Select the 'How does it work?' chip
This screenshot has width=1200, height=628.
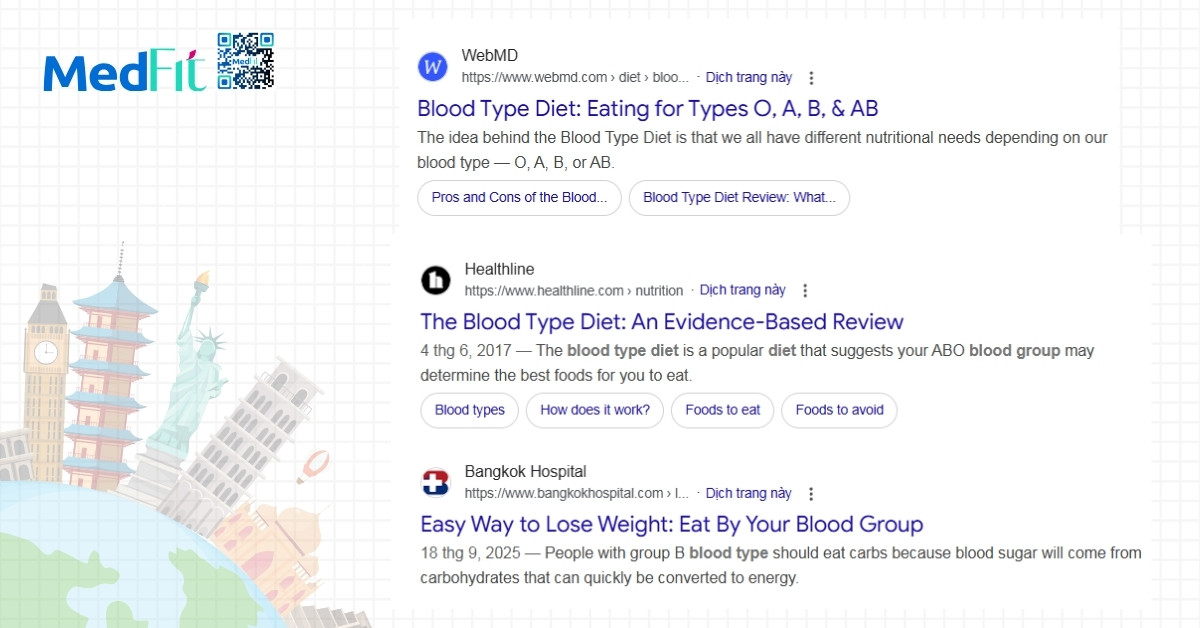pos(595,410)
